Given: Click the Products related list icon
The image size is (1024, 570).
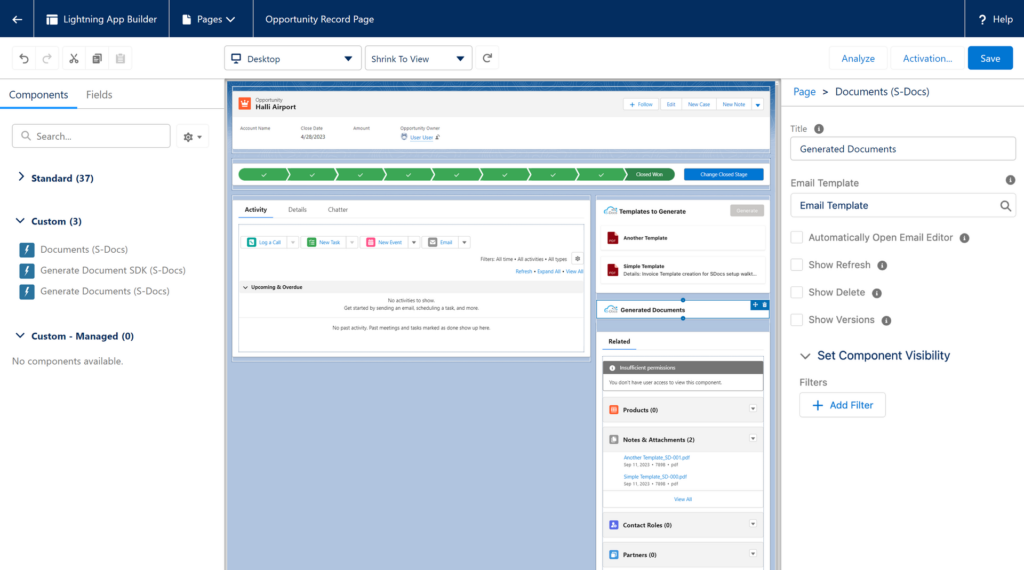Looking at the screenshot, I should point(614,410).
